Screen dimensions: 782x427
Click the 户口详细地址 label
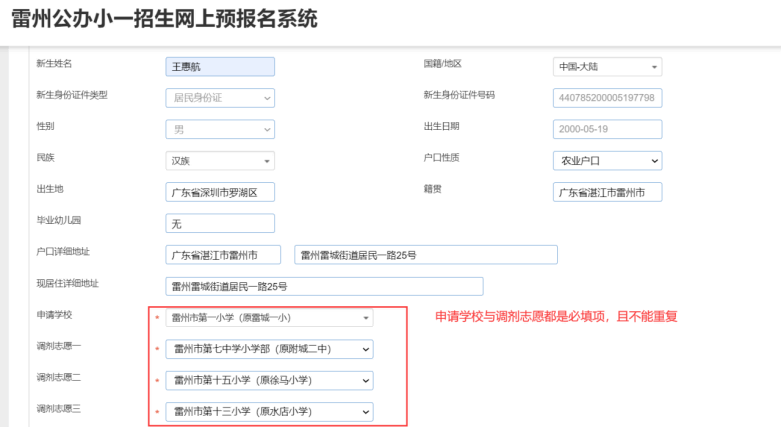63,252
